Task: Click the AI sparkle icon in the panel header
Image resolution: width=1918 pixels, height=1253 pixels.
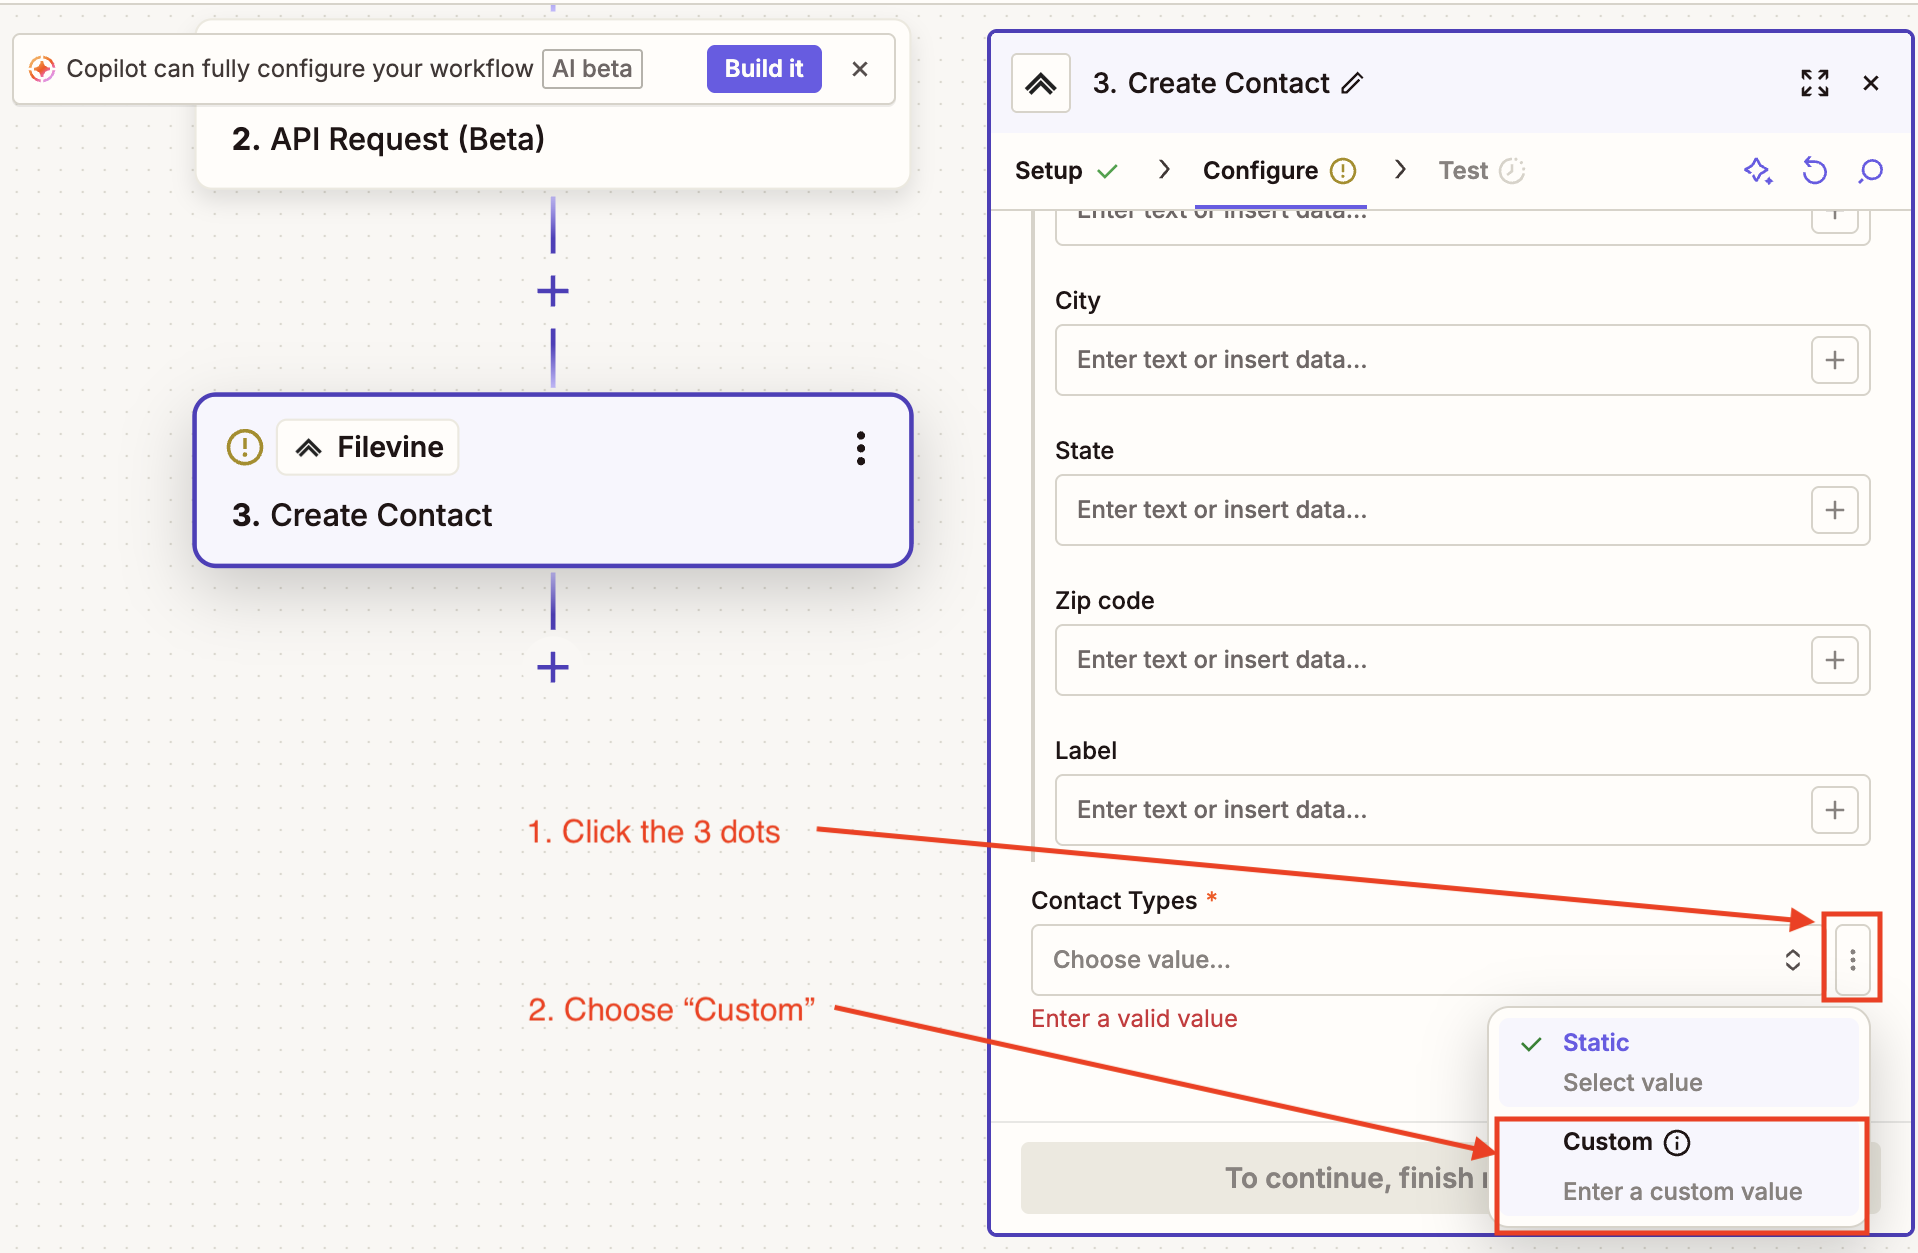Action: [x=1759, y=171]
